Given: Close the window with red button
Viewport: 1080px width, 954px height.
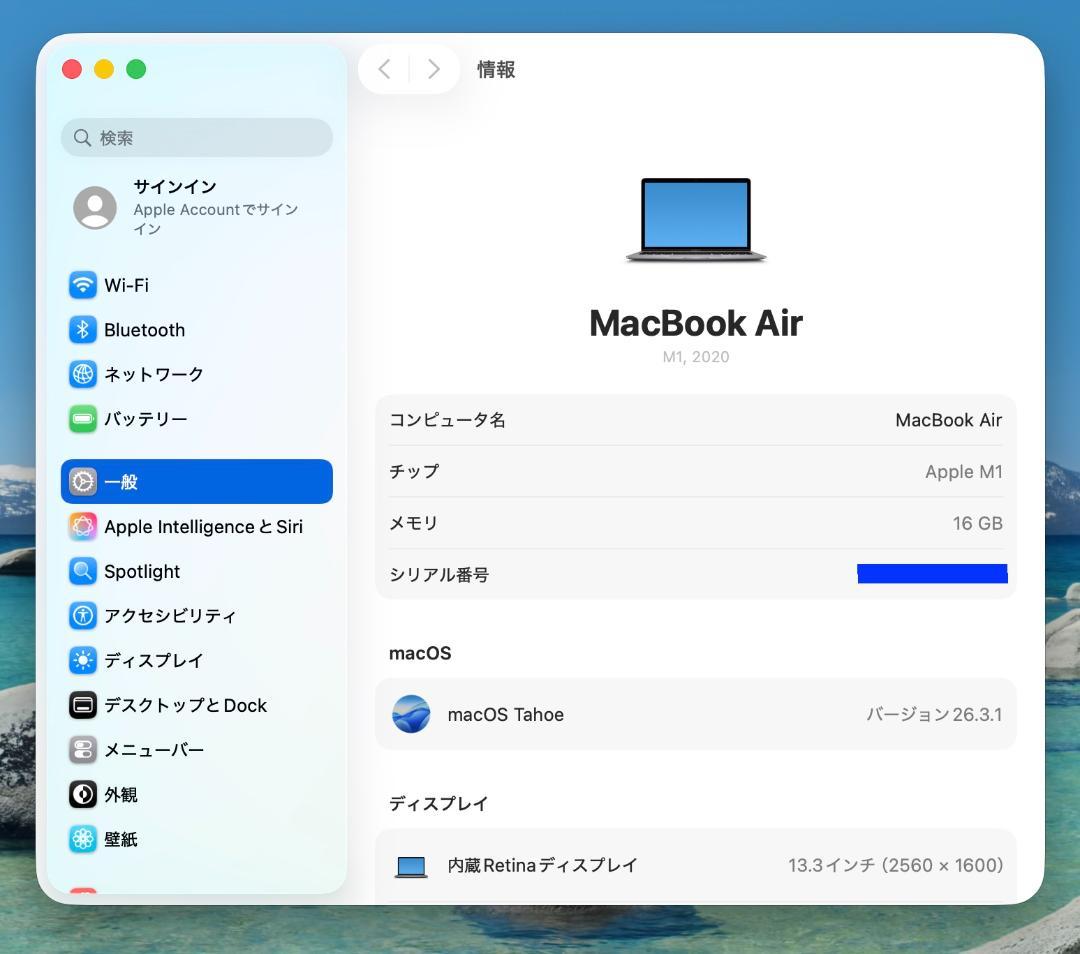Looking at the screenshot, I should tap(72, 69).
